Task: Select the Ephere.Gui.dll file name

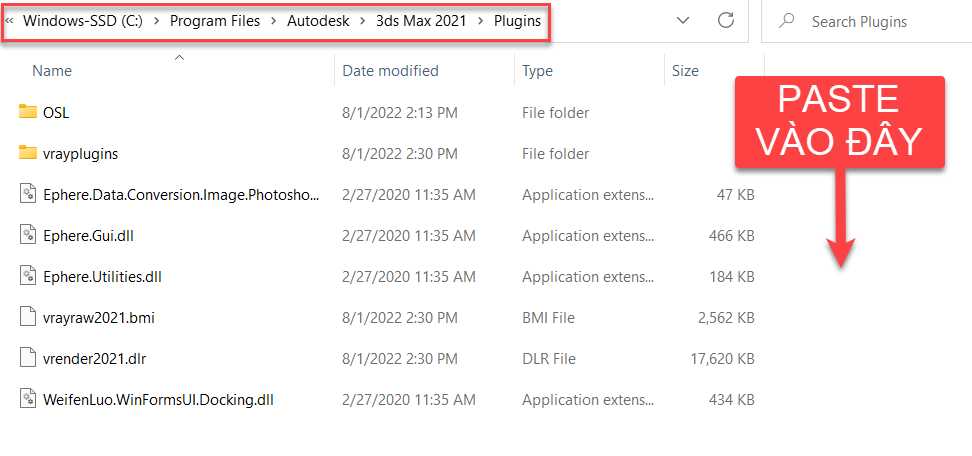Action: click(89, 235)
